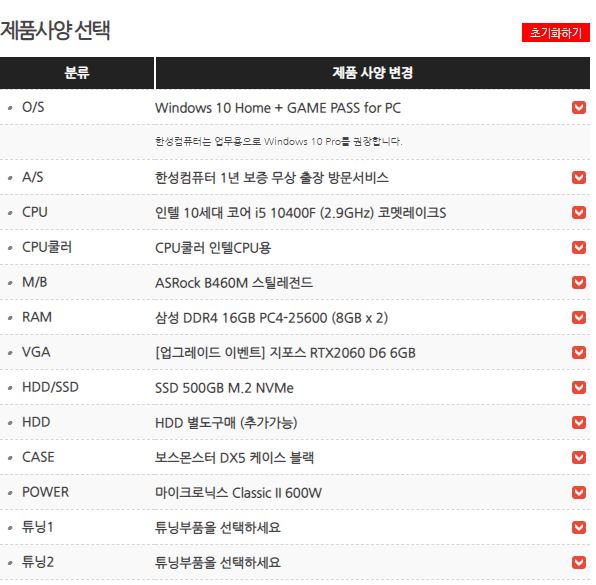The height and width of the screenshot is (585, 596).
Task: Expand the A/S row dropdown arrow
Action: point(579,177)
